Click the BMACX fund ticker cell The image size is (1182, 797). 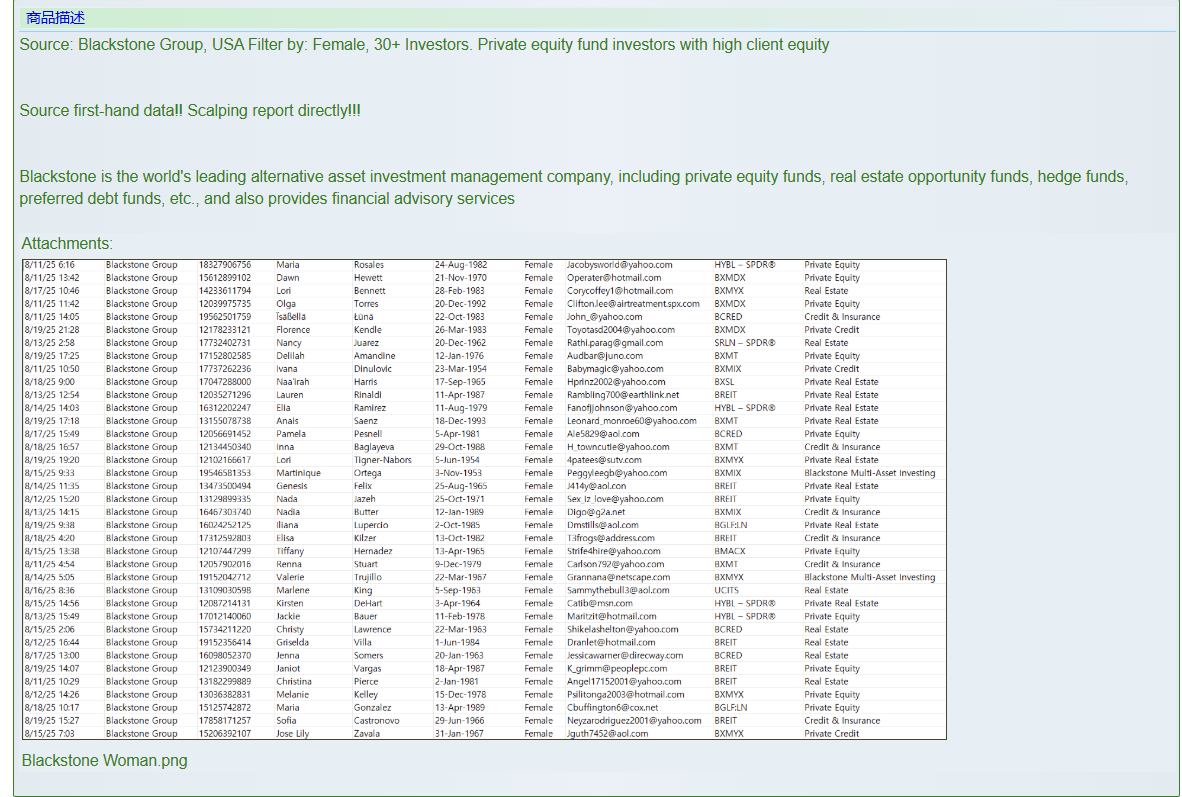pos(731,552)
